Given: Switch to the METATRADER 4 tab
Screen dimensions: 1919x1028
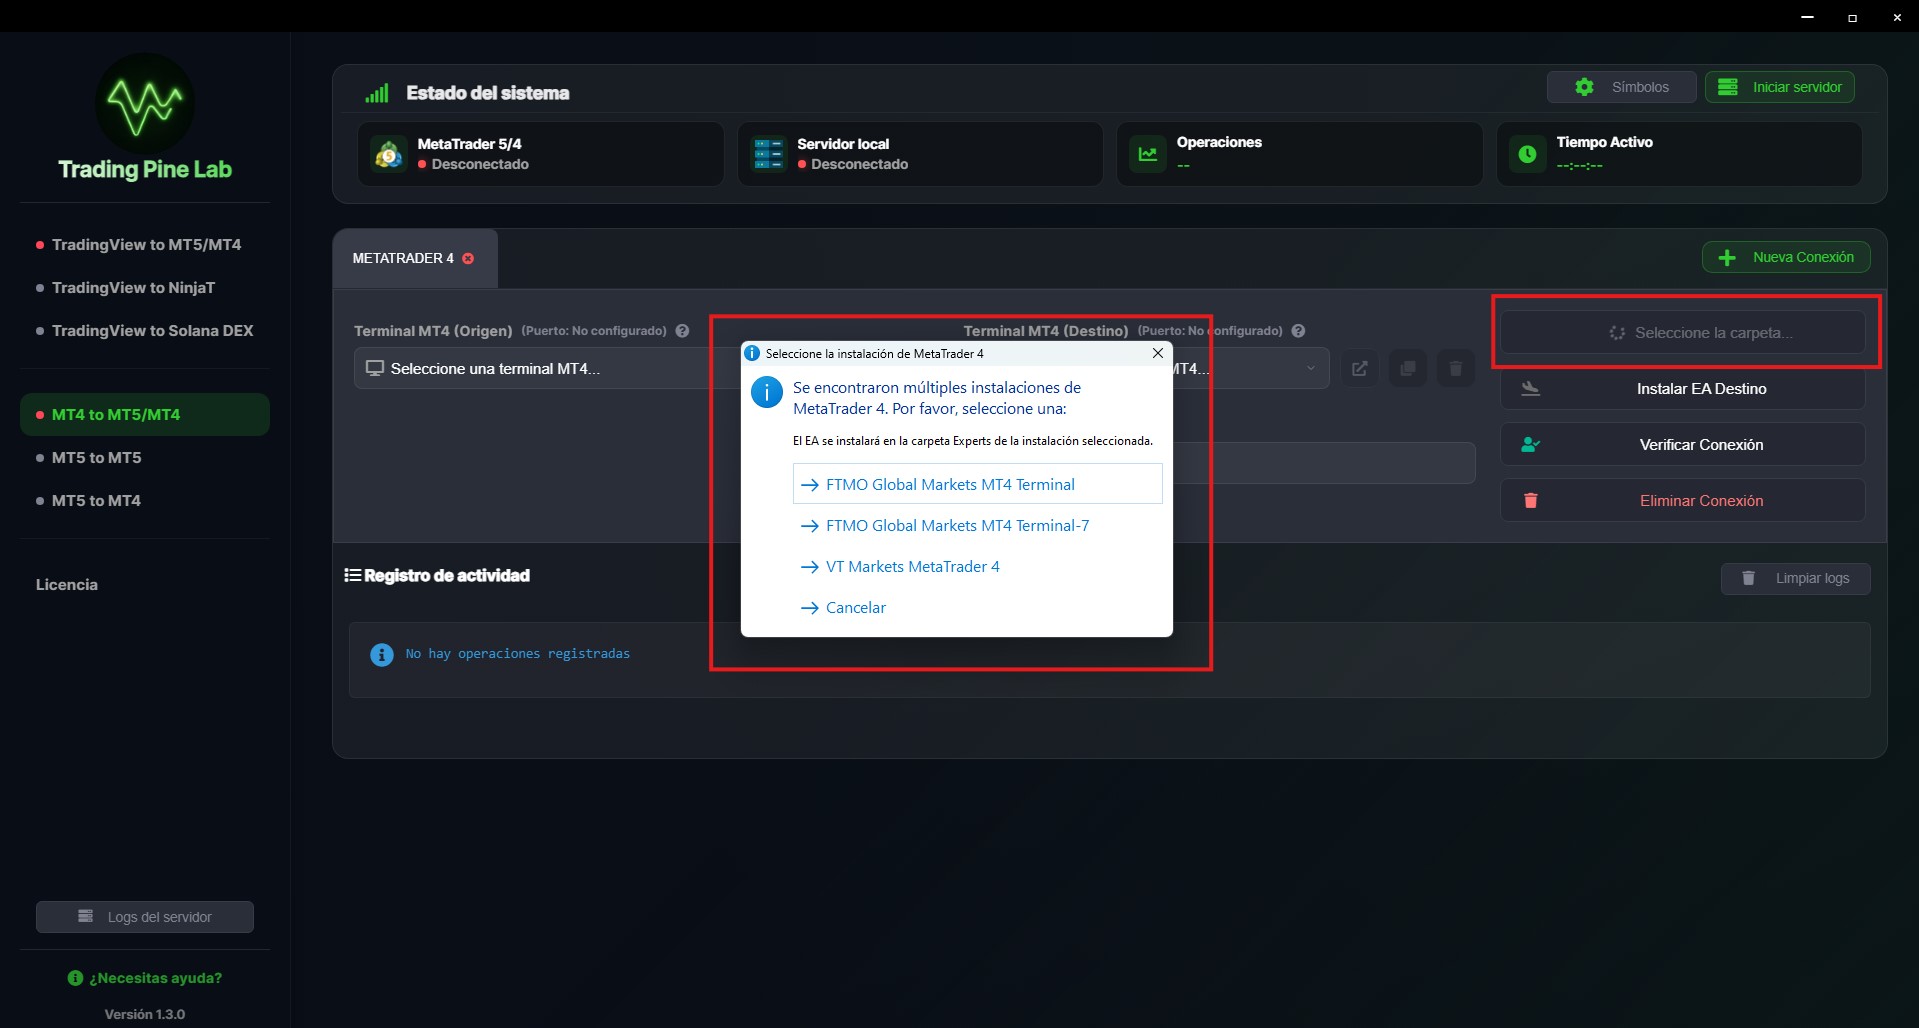Looking at the screenshot, I should tap(405, 258).
